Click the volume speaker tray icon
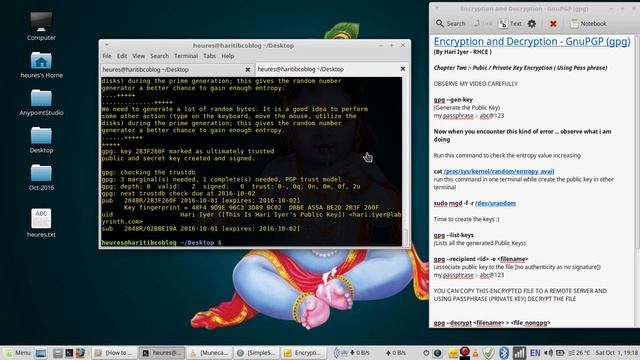Screen dimensions: 640x360 [549, 353]
